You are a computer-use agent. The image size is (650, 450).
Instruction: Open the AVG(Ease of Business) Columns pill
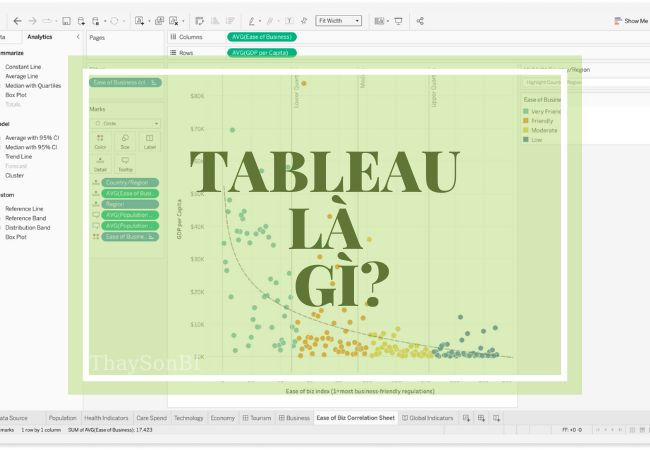pos(262,37)
